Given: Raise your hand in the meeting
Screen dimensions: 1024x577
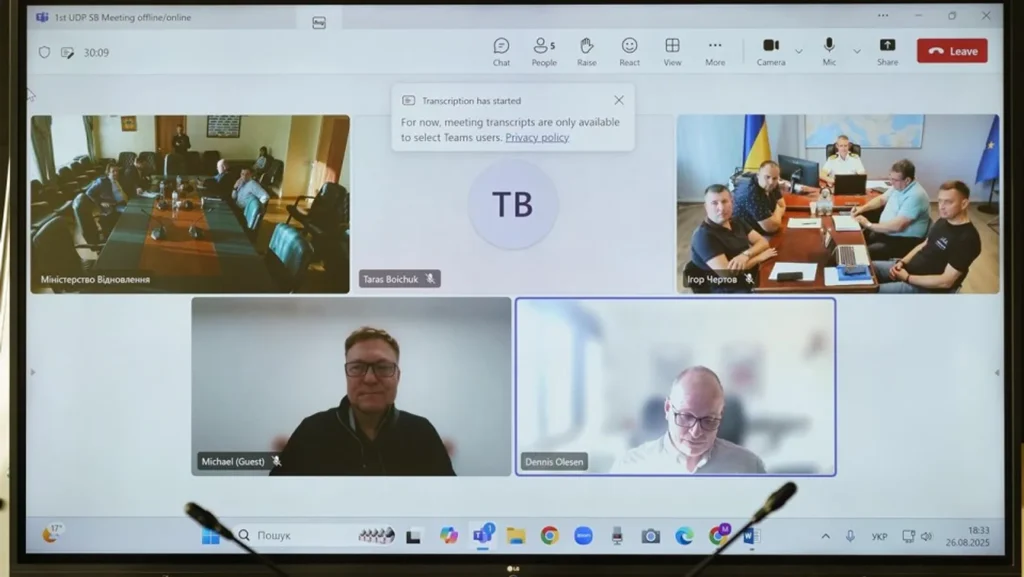Looking at the screenshot, I should [586, 52].
